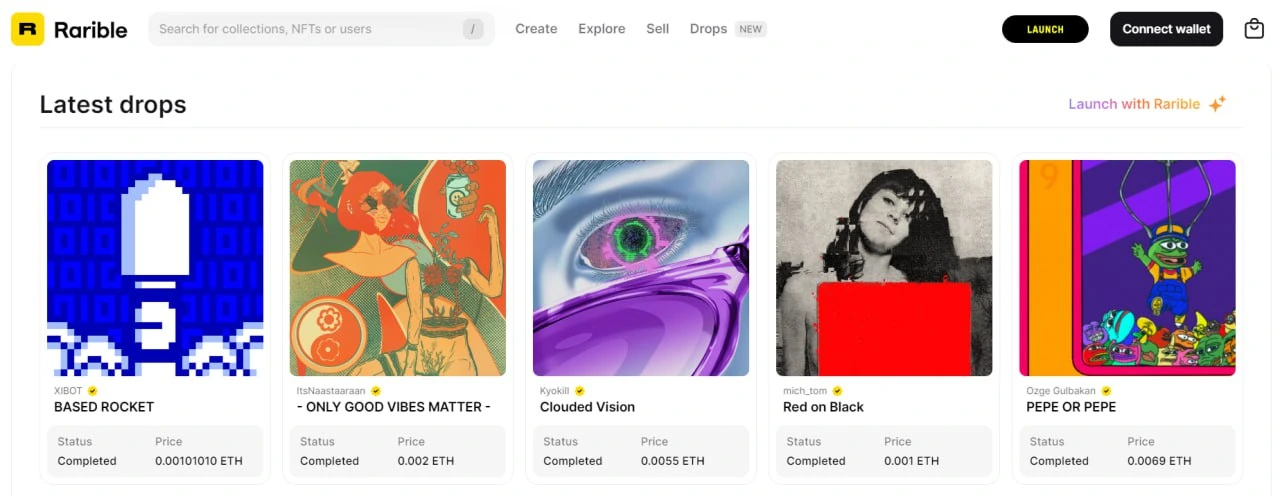Click verified badge next to mich_tom
The width and height of the screenshot is (1280, 496).
tap(838, 391)
